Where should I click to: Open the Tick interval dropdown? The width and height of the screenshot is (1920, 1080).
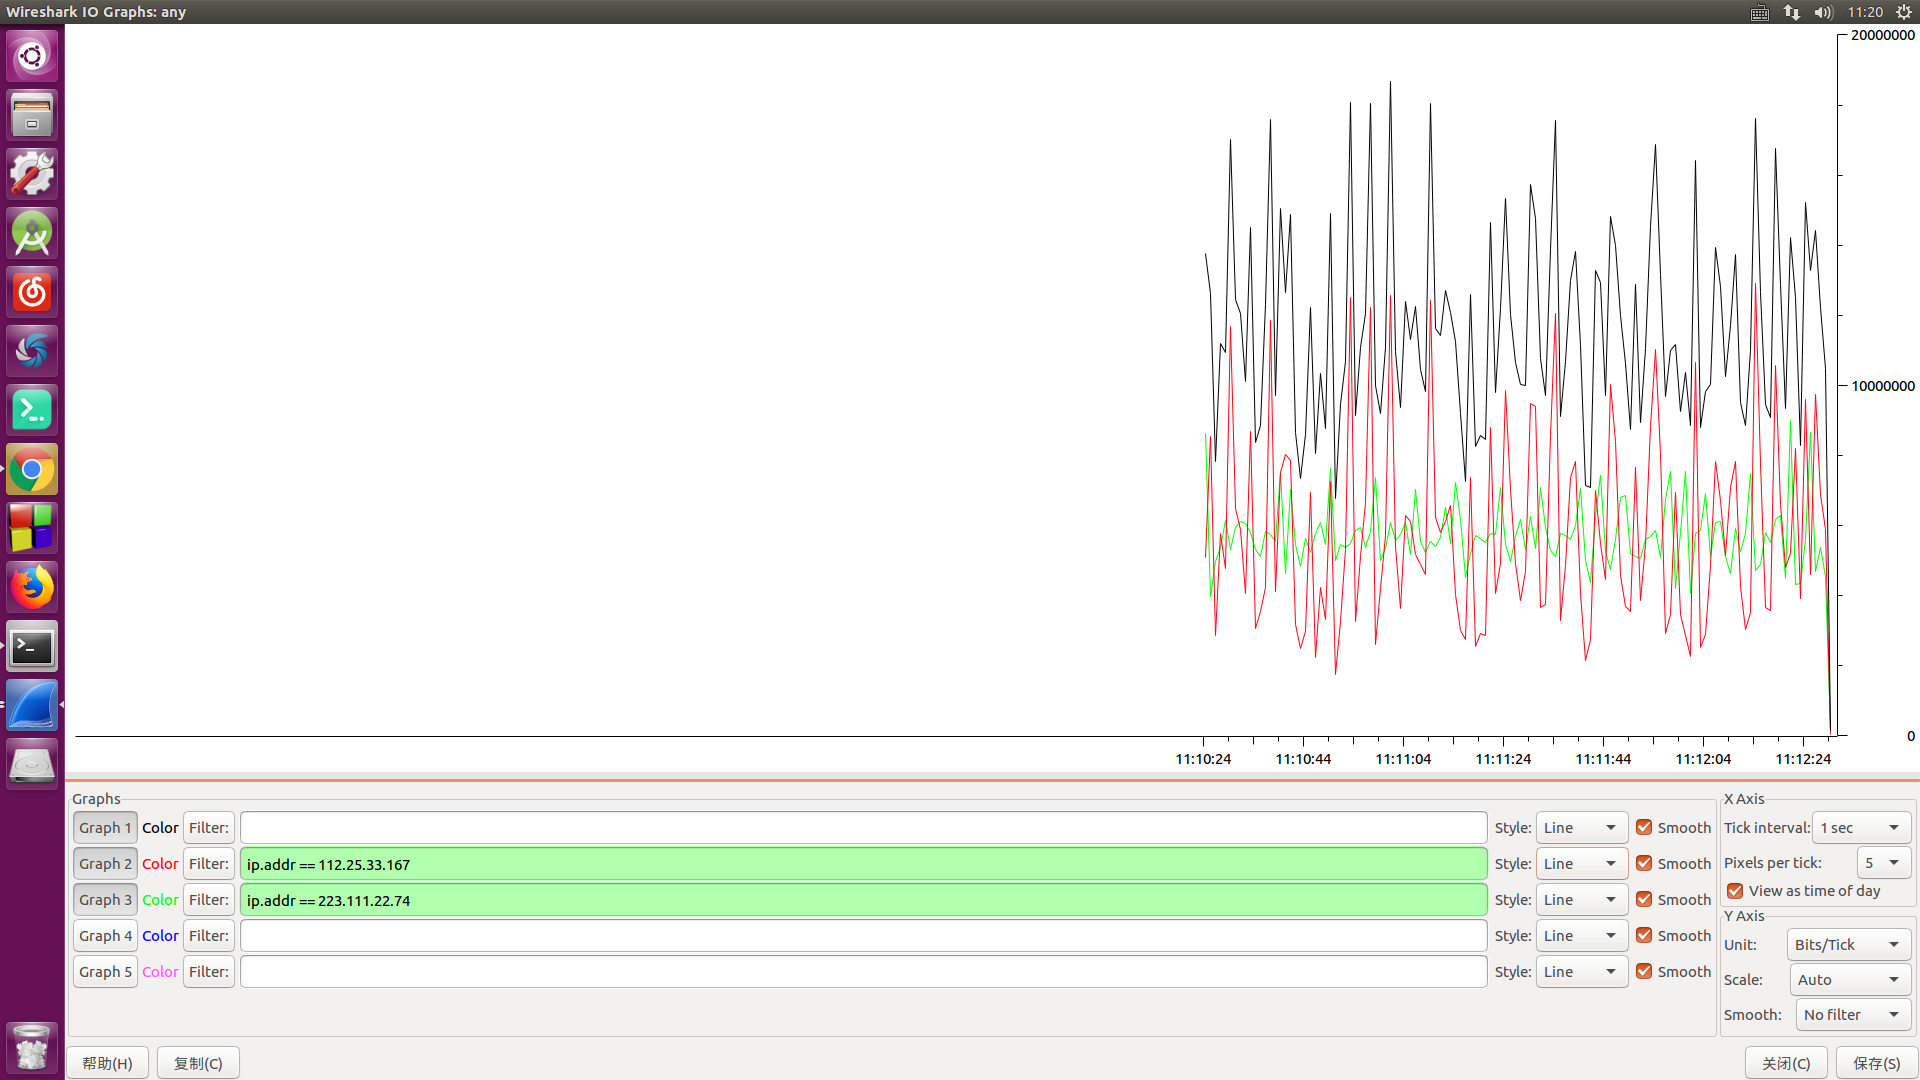(1862, 828)
